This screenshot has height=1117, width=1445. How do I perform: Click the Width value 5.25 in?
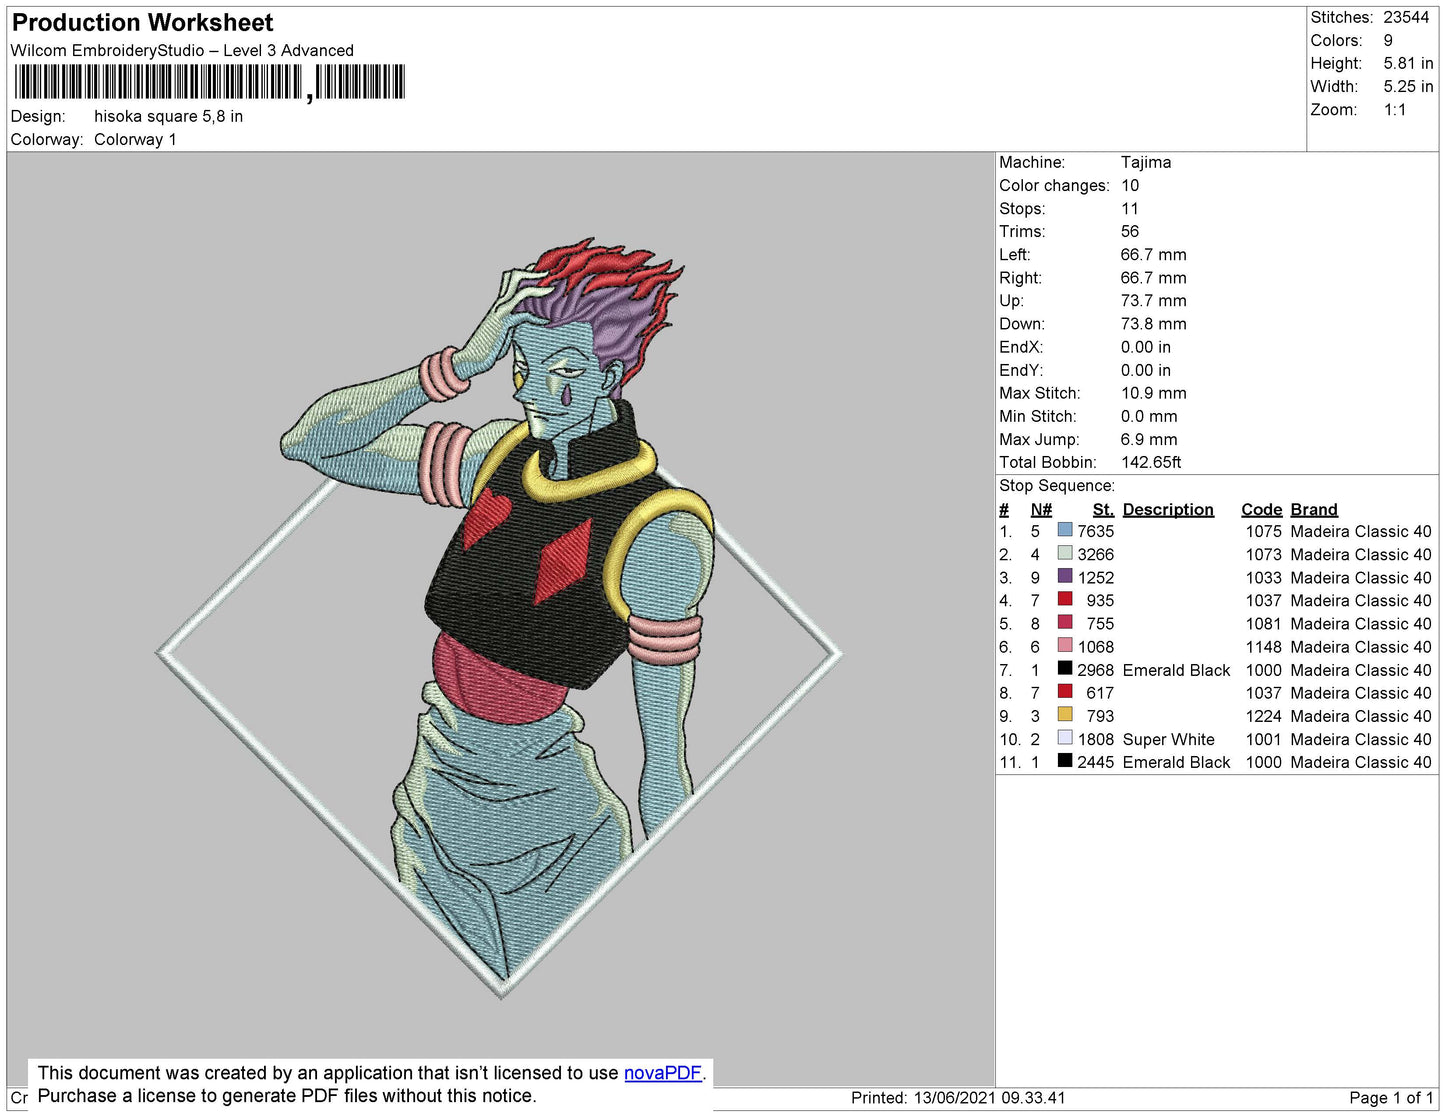click(x=1408, y=87)
